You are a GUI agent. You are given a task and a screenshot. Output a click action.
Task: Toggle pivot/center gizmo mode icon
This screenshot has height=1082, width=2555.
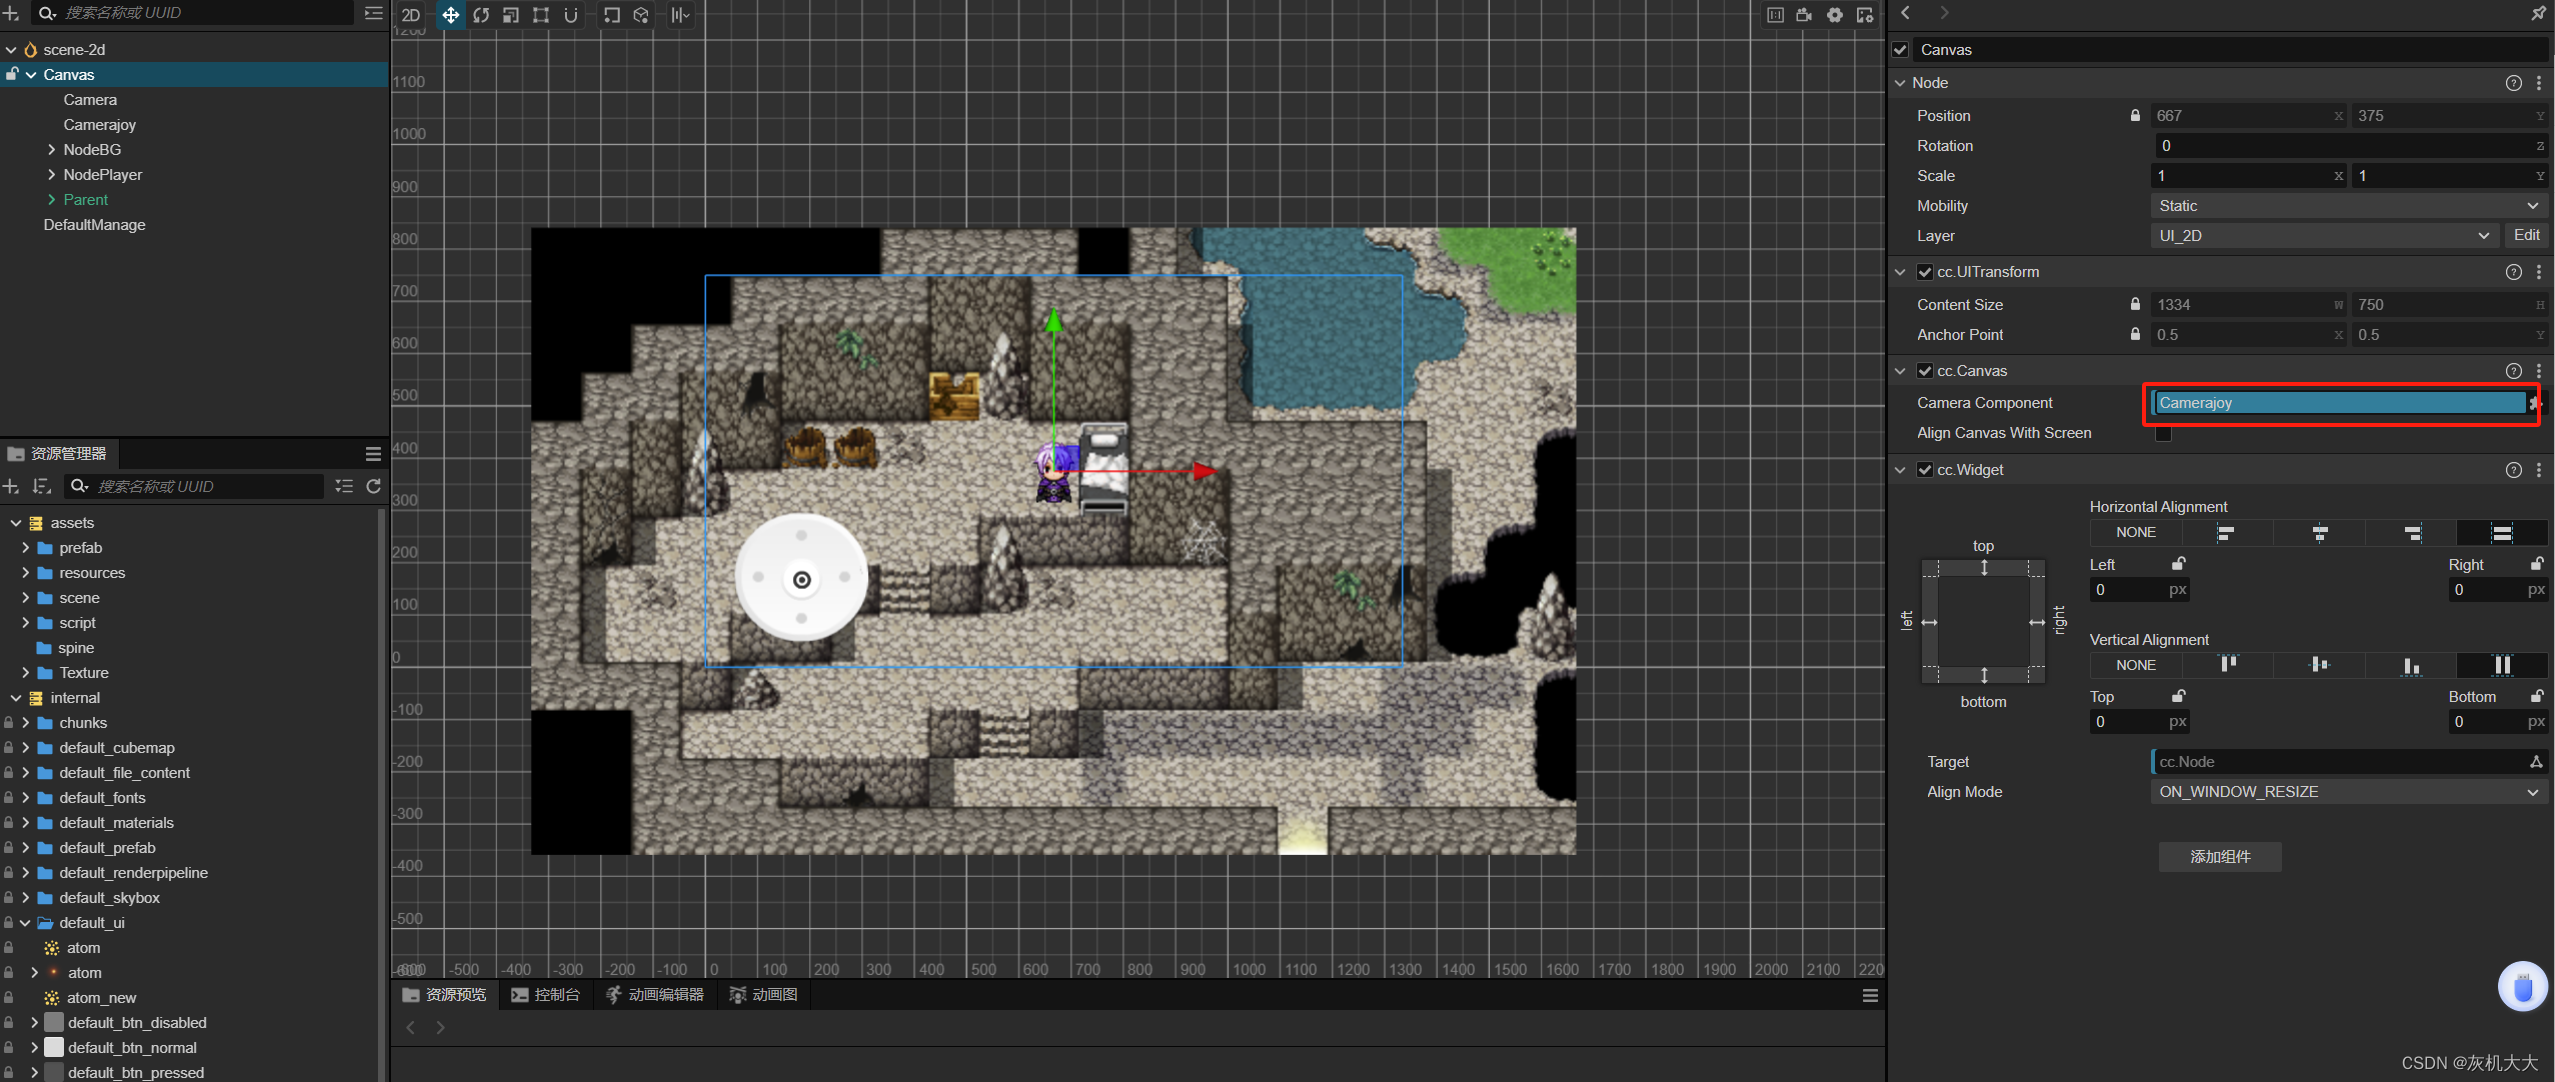click(x=612, y=15)
